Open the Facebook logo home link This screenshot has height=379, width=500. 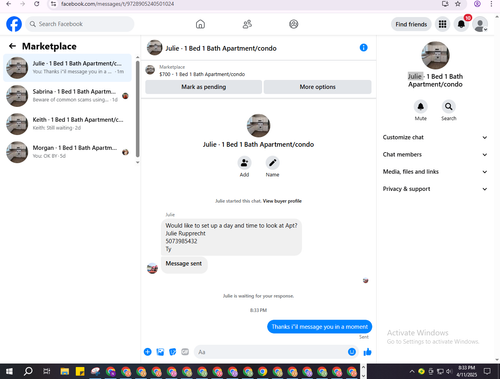click(14, 24)
